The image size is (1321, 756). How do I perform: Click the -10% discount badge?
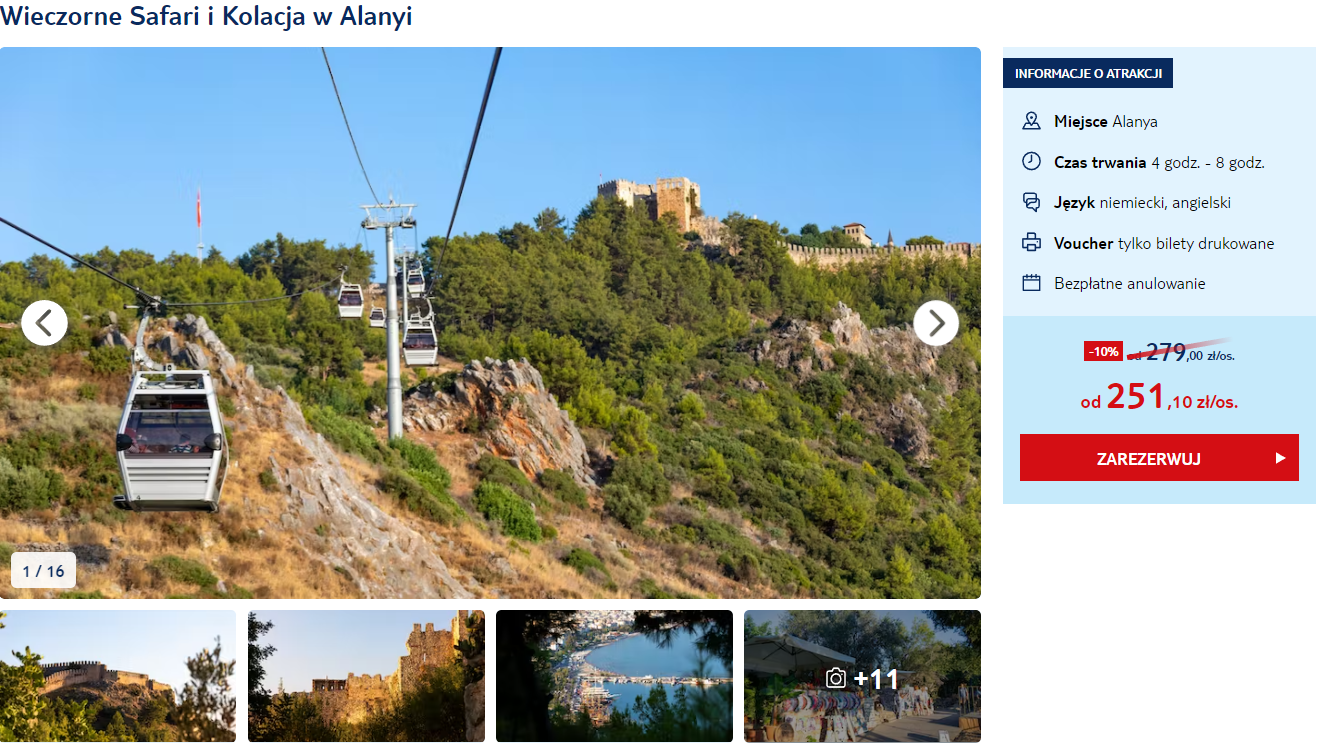(1104, 351)
